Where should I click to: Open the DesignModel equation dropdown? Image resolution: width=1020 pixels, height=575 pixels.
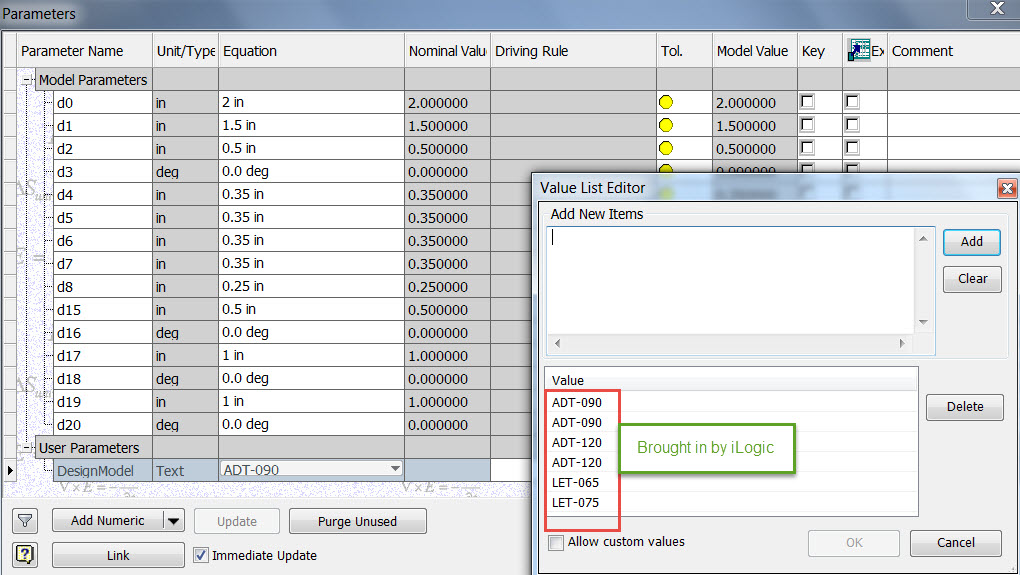[x=395, y=469]
